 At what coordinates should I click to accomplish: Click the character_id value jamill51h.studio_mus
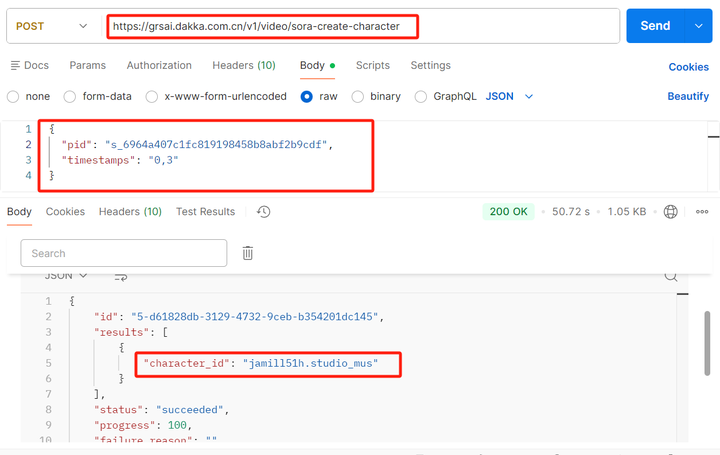310,363
